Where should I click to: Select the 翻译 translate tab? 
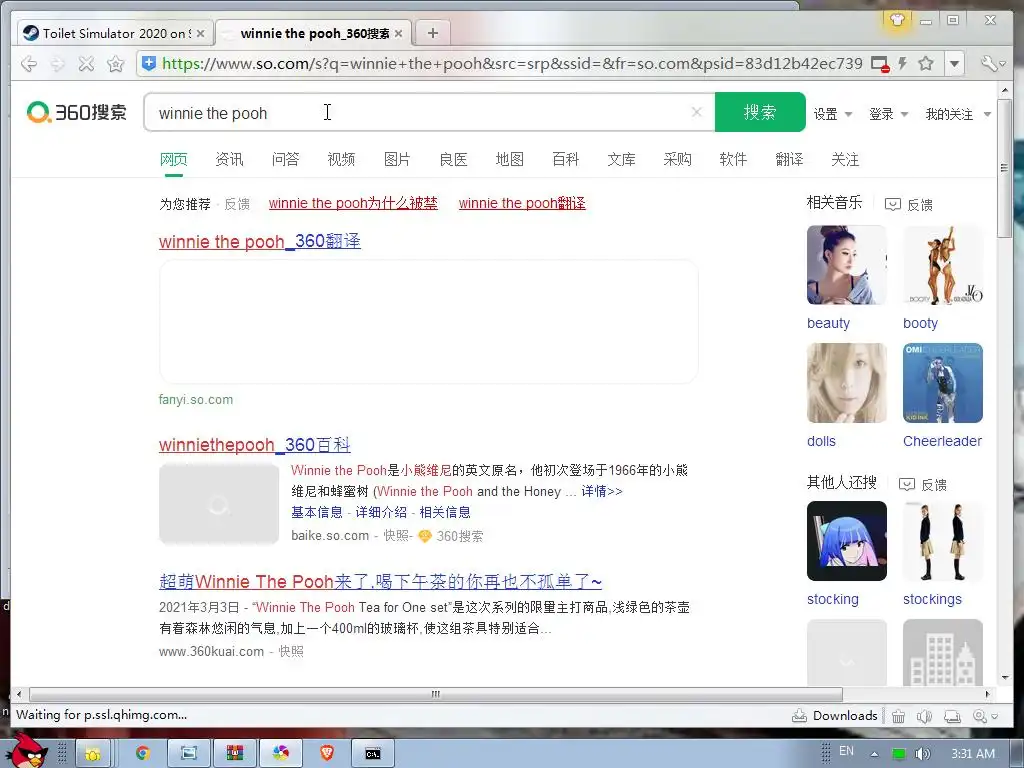[x=789, y=159]
